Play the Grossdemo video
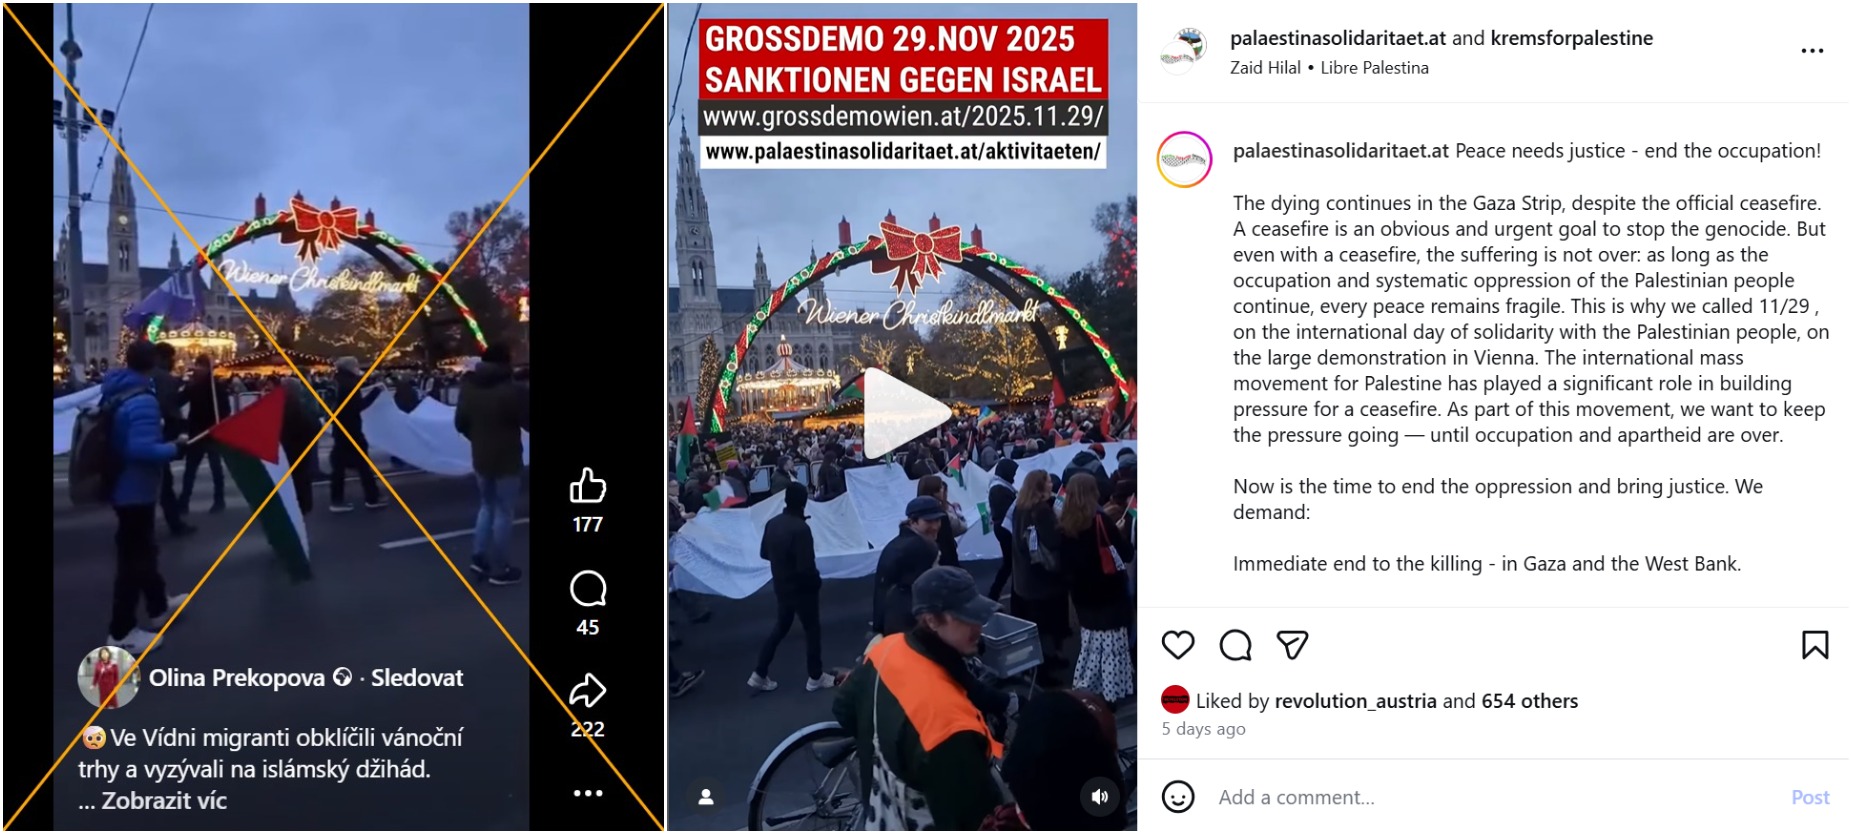Screen dimensions: 1851x834 (x=903, y=413)
